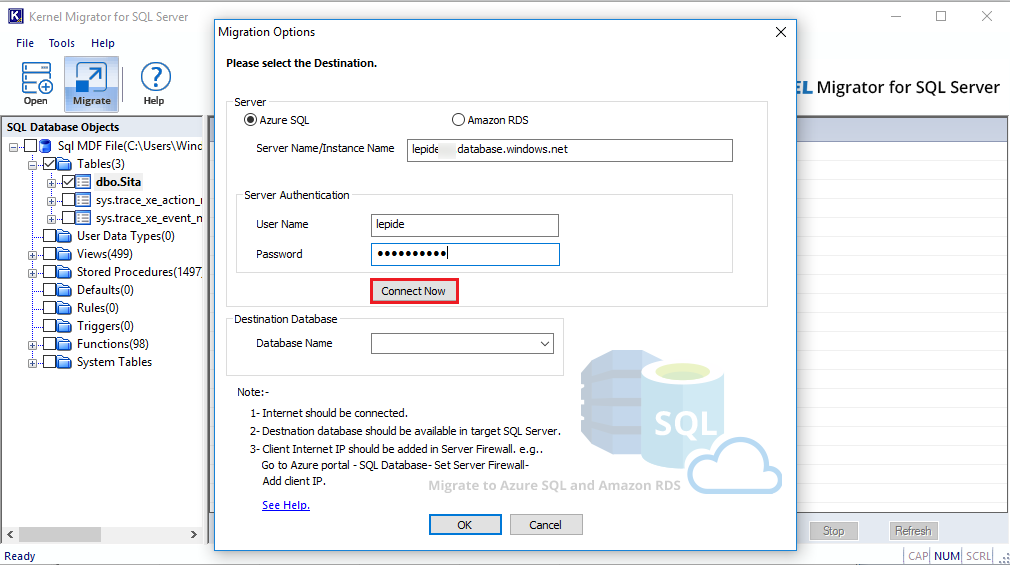Click the Stored Procedures folder icon
The height and width of the screenshot is (565, 1010).
point(64,273)
